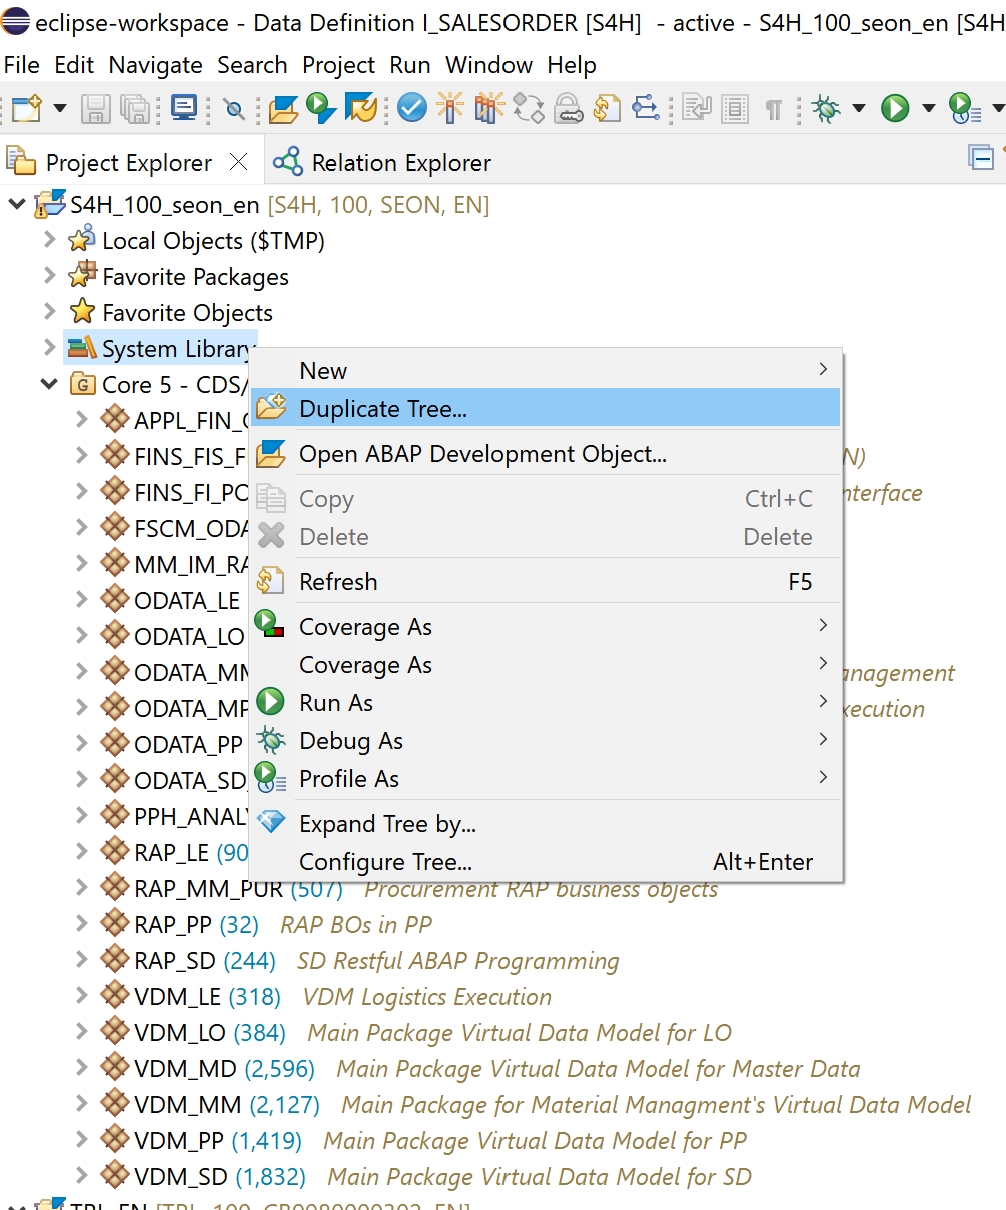Select the Local Objects ($TMP) icon

82,240
